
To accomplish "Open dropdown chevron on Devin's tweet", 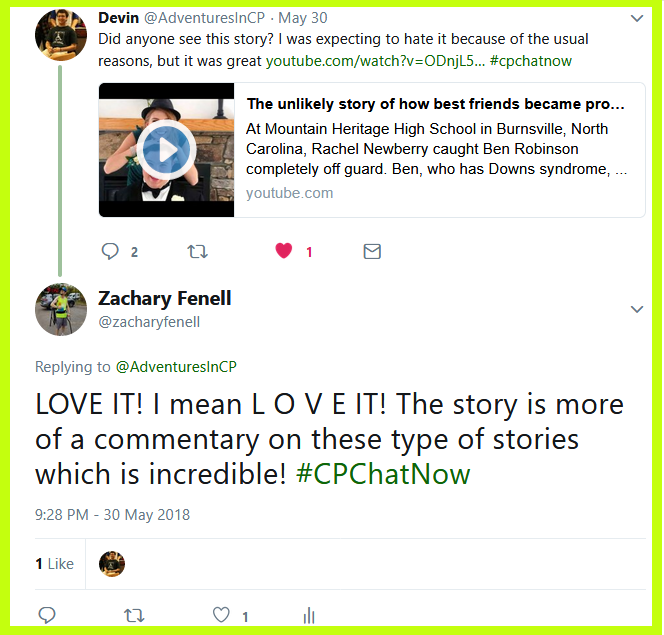I will click(x=637, y=18).
